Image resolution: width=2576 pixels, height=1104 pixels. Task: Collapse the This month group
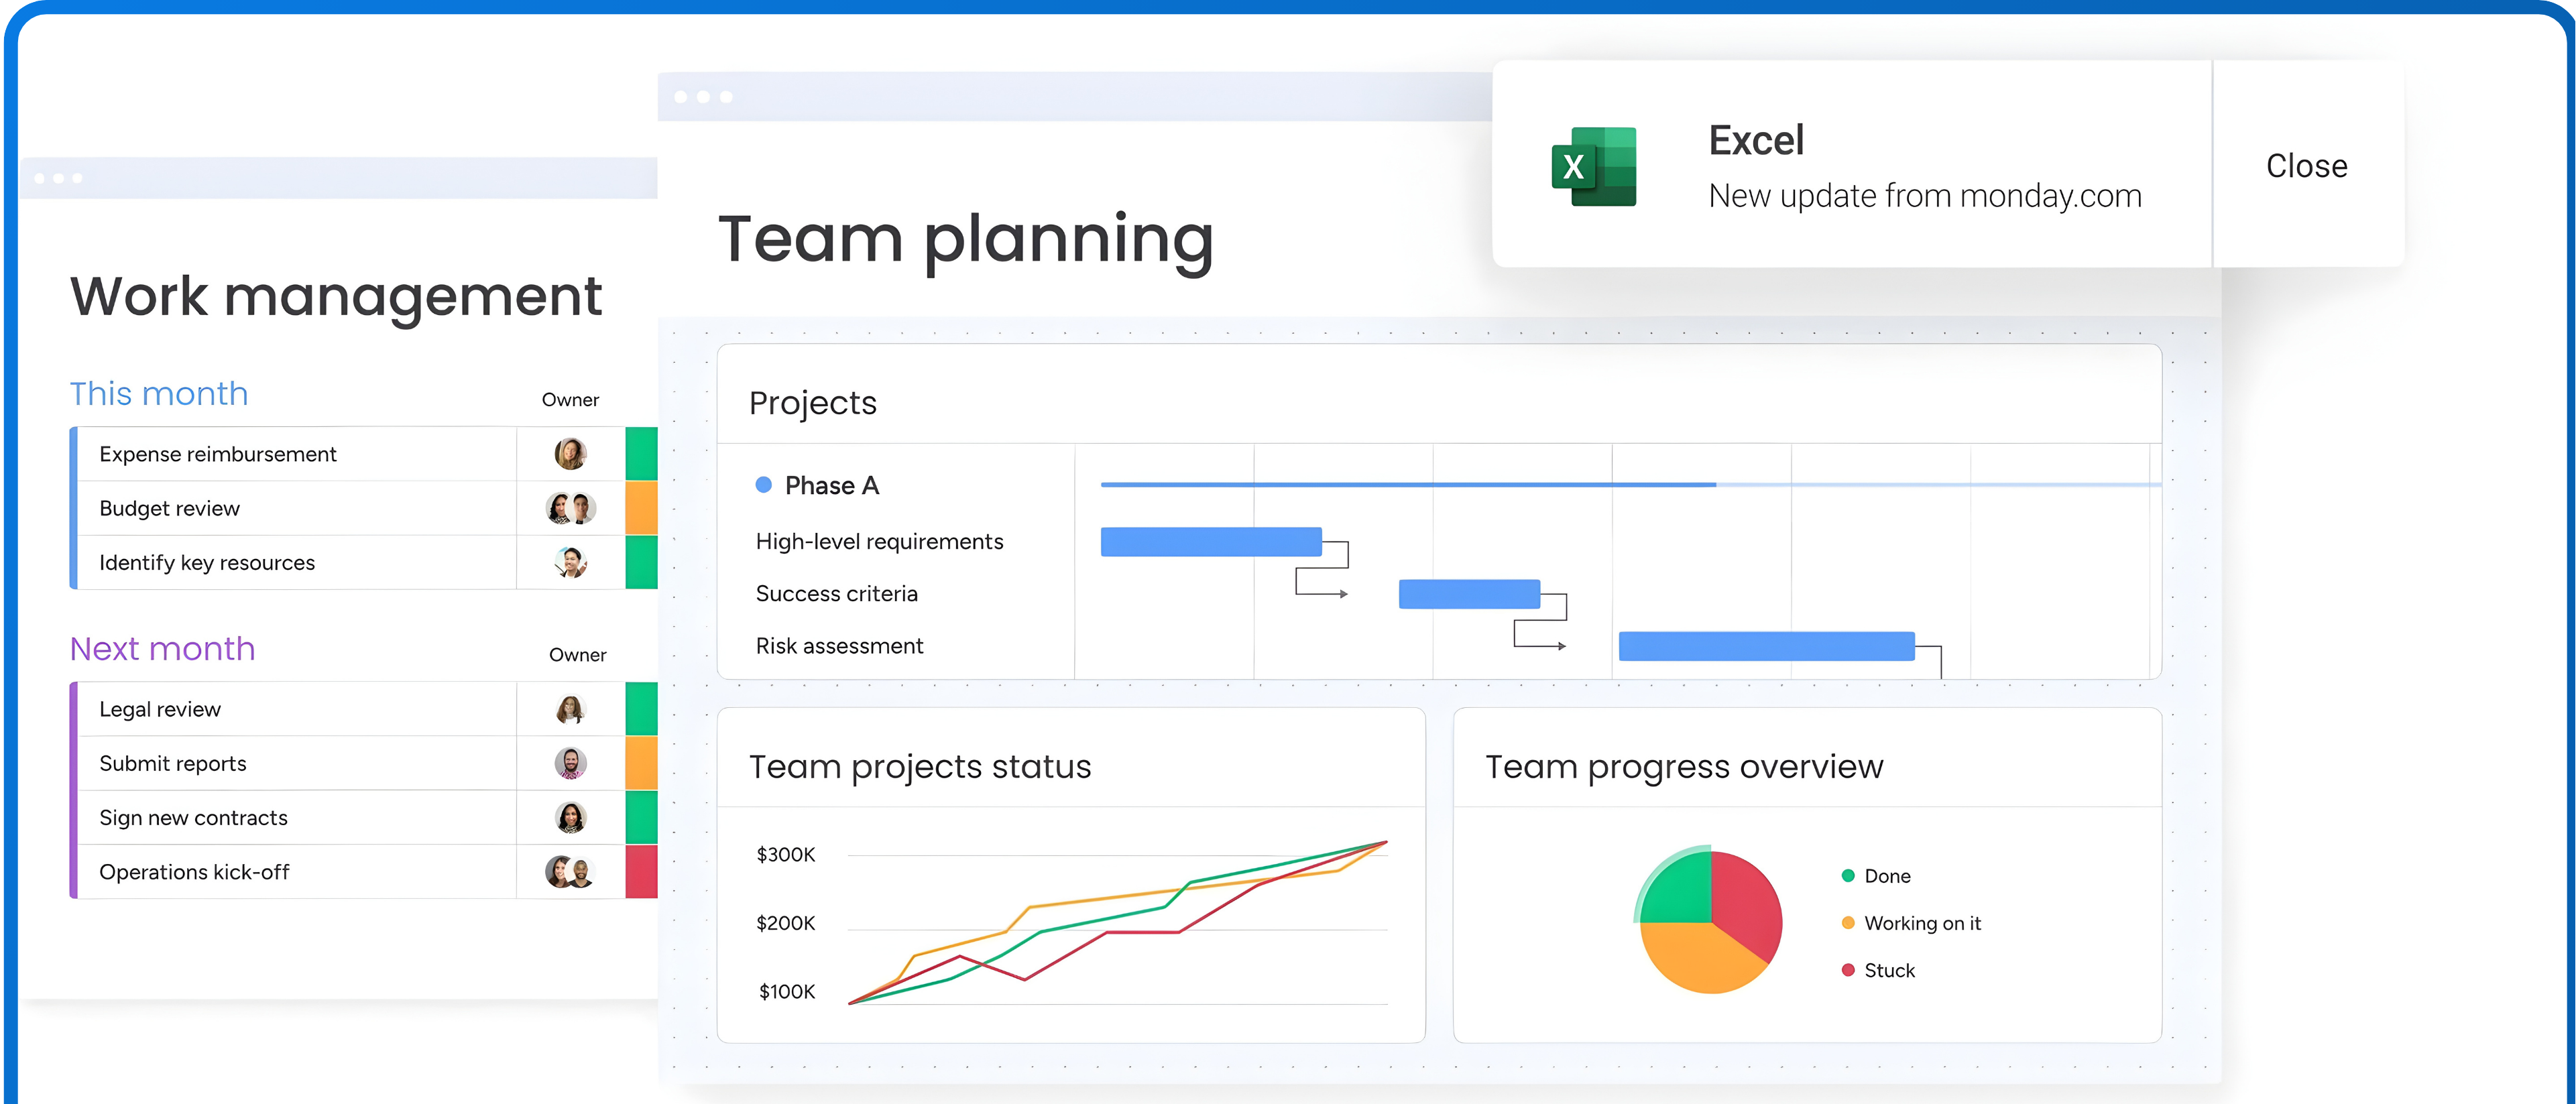(x=159, y=394)
